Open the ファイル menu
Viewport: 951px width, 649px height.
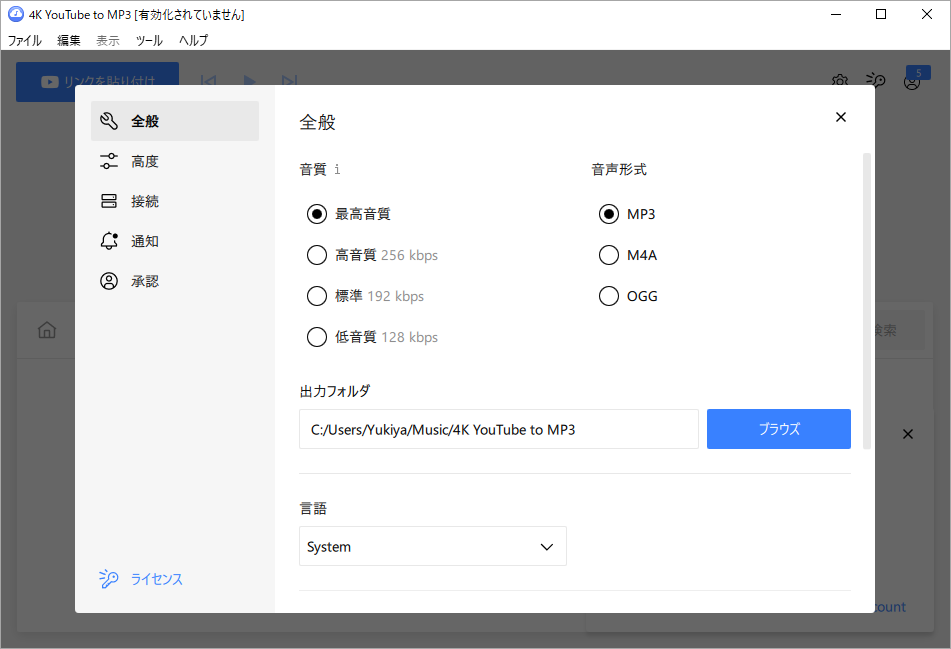pyautogui.click(x=24, y=40)
